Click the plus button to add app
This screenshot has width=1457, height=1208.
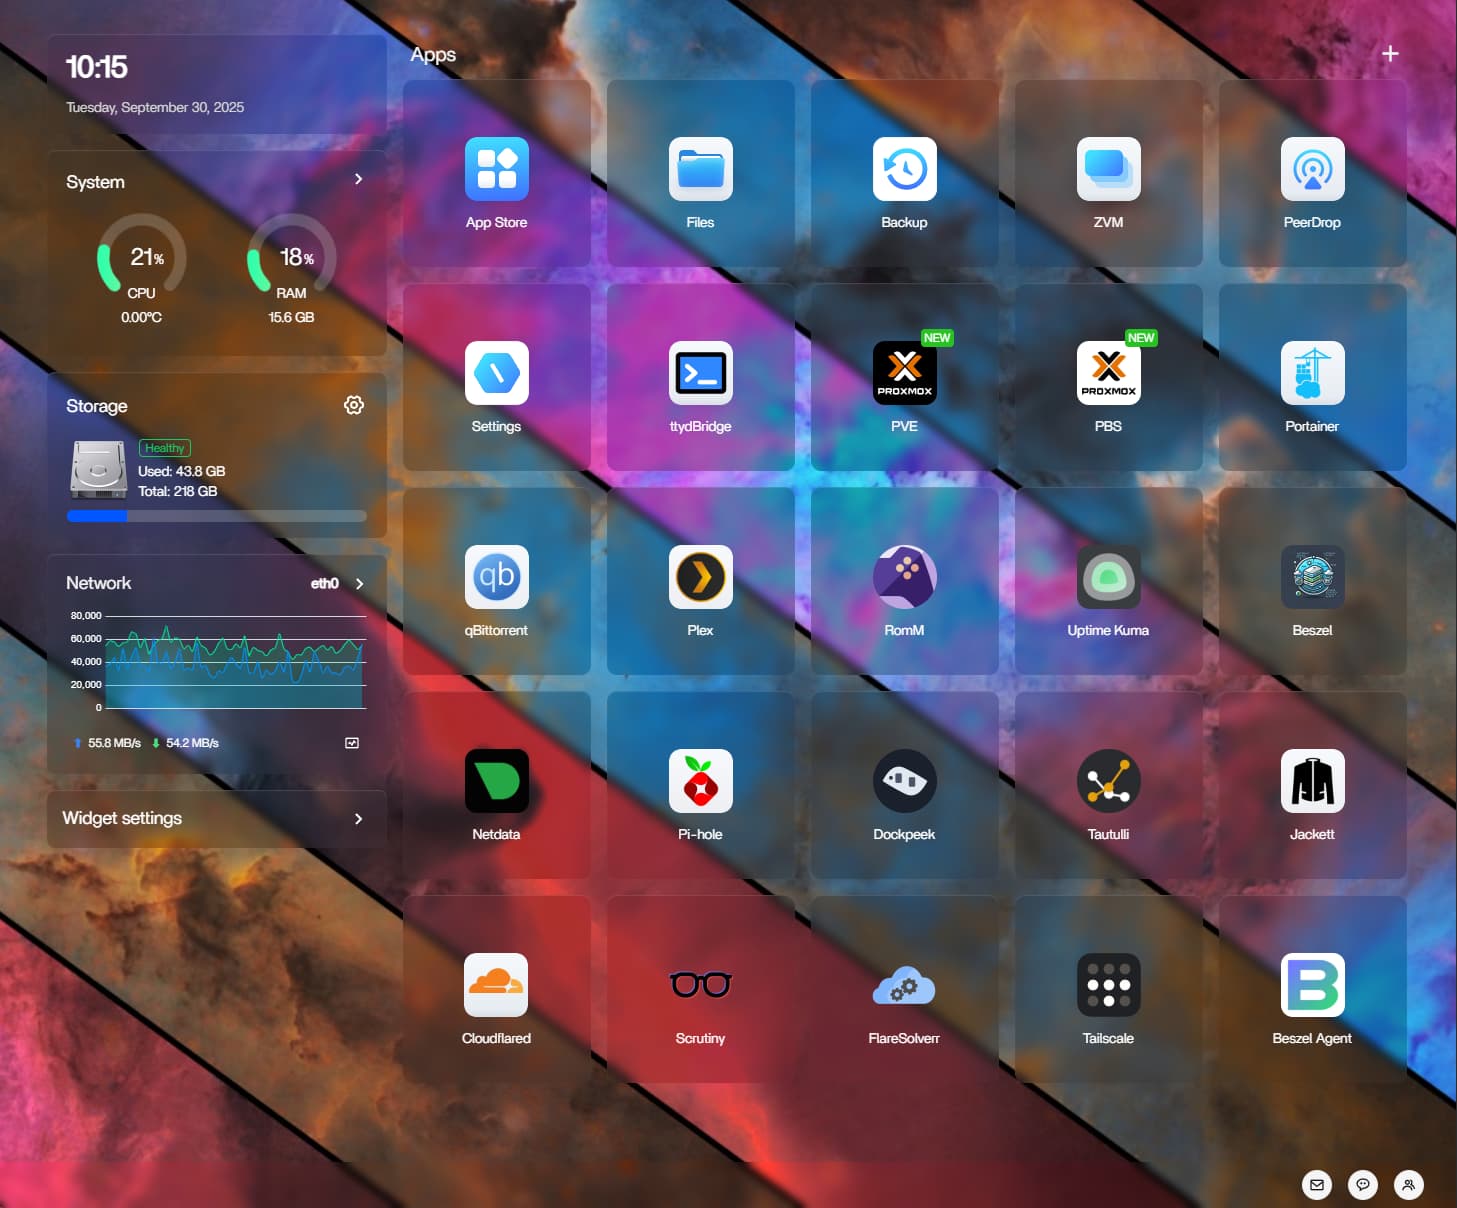(x=1390, y=54)
